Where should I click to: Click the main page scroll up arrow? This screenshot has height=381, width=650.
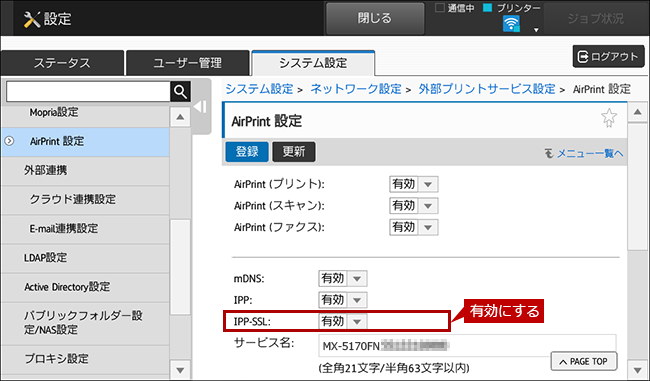pos(638,112)
